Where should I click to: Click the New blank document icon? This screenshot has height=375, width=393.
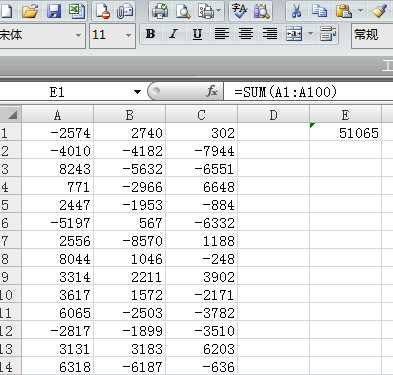click(x=6, y=11)
